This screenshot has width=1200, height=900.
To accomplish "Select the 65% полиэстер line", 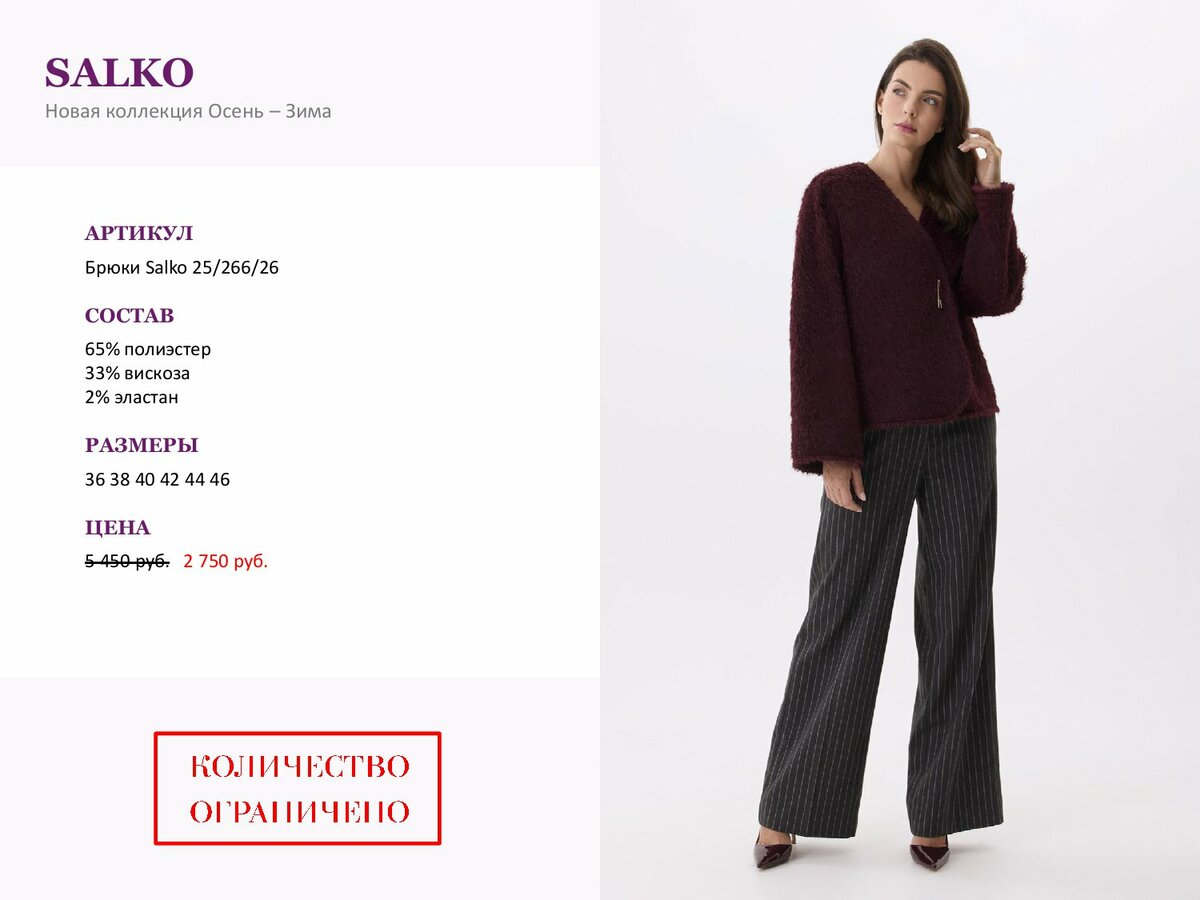I will point(148,350).
